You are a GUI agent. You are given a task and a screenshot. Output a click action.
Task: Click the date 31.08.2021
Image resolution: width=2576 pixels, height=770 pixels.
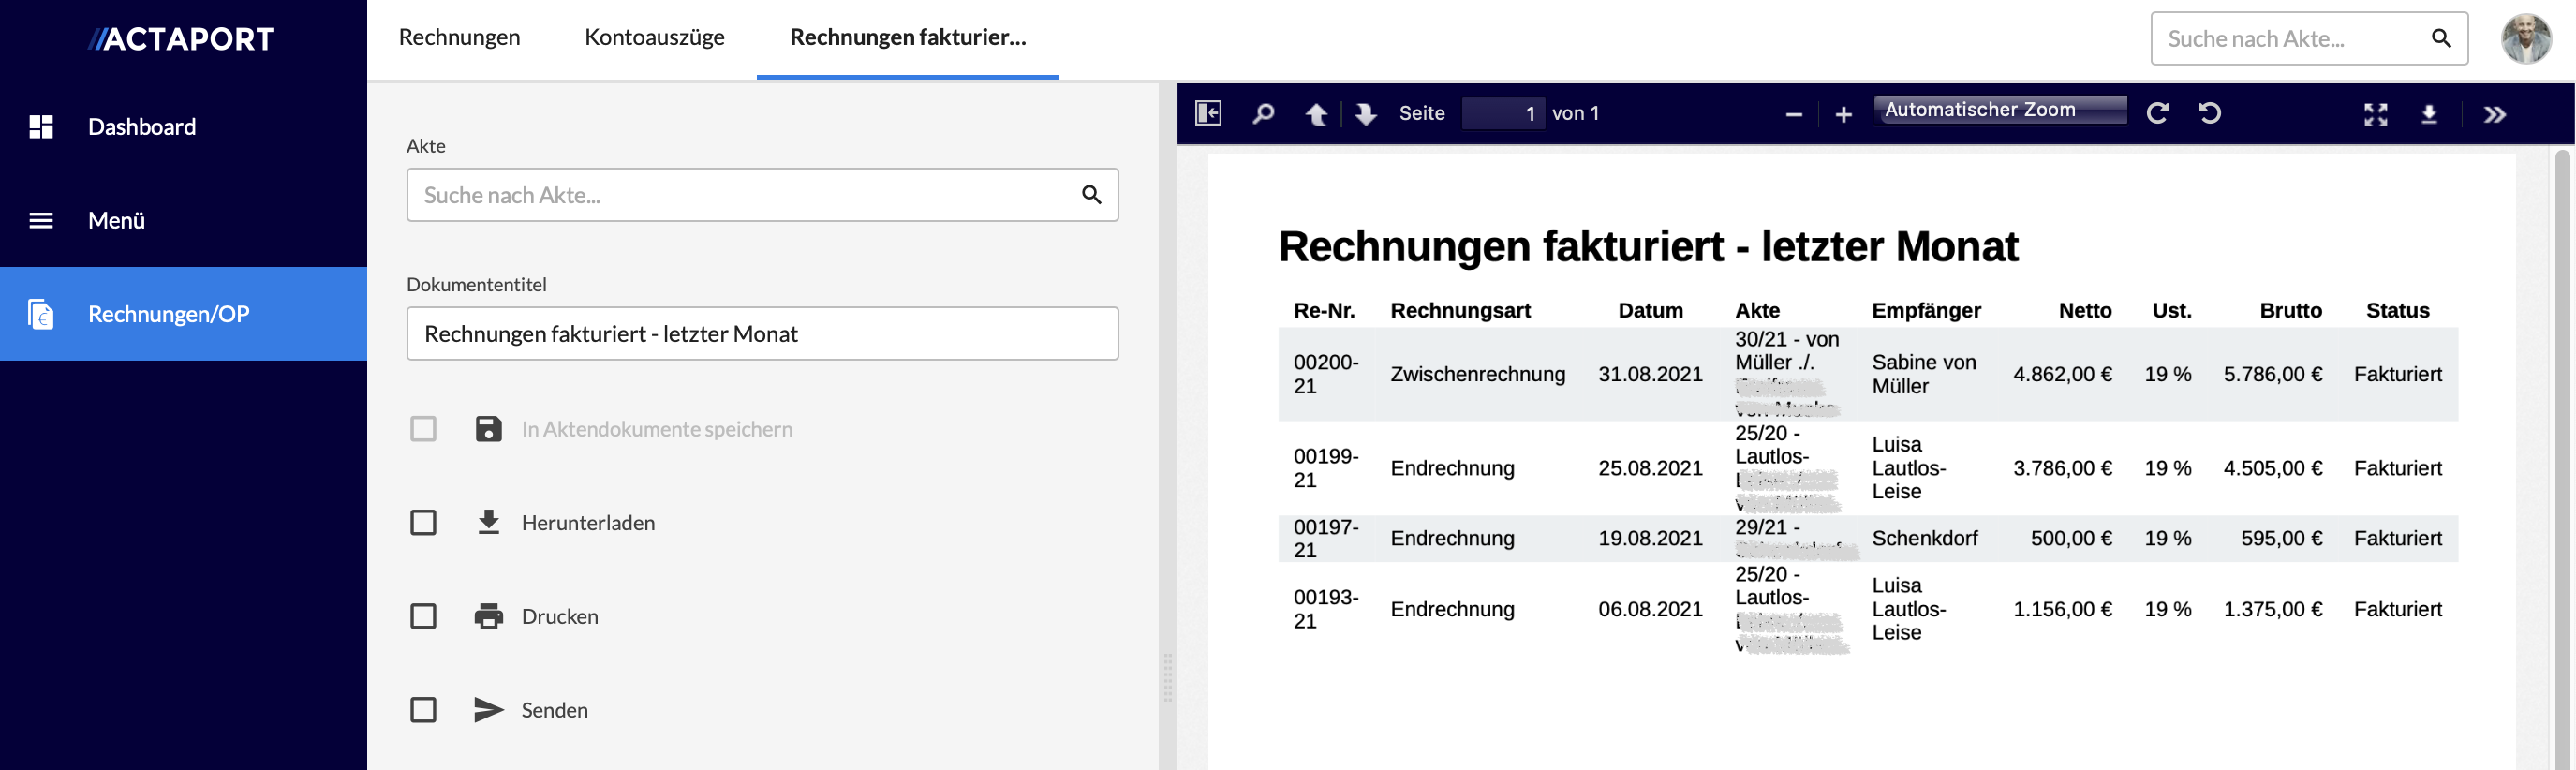click(x=1650, y=374)
